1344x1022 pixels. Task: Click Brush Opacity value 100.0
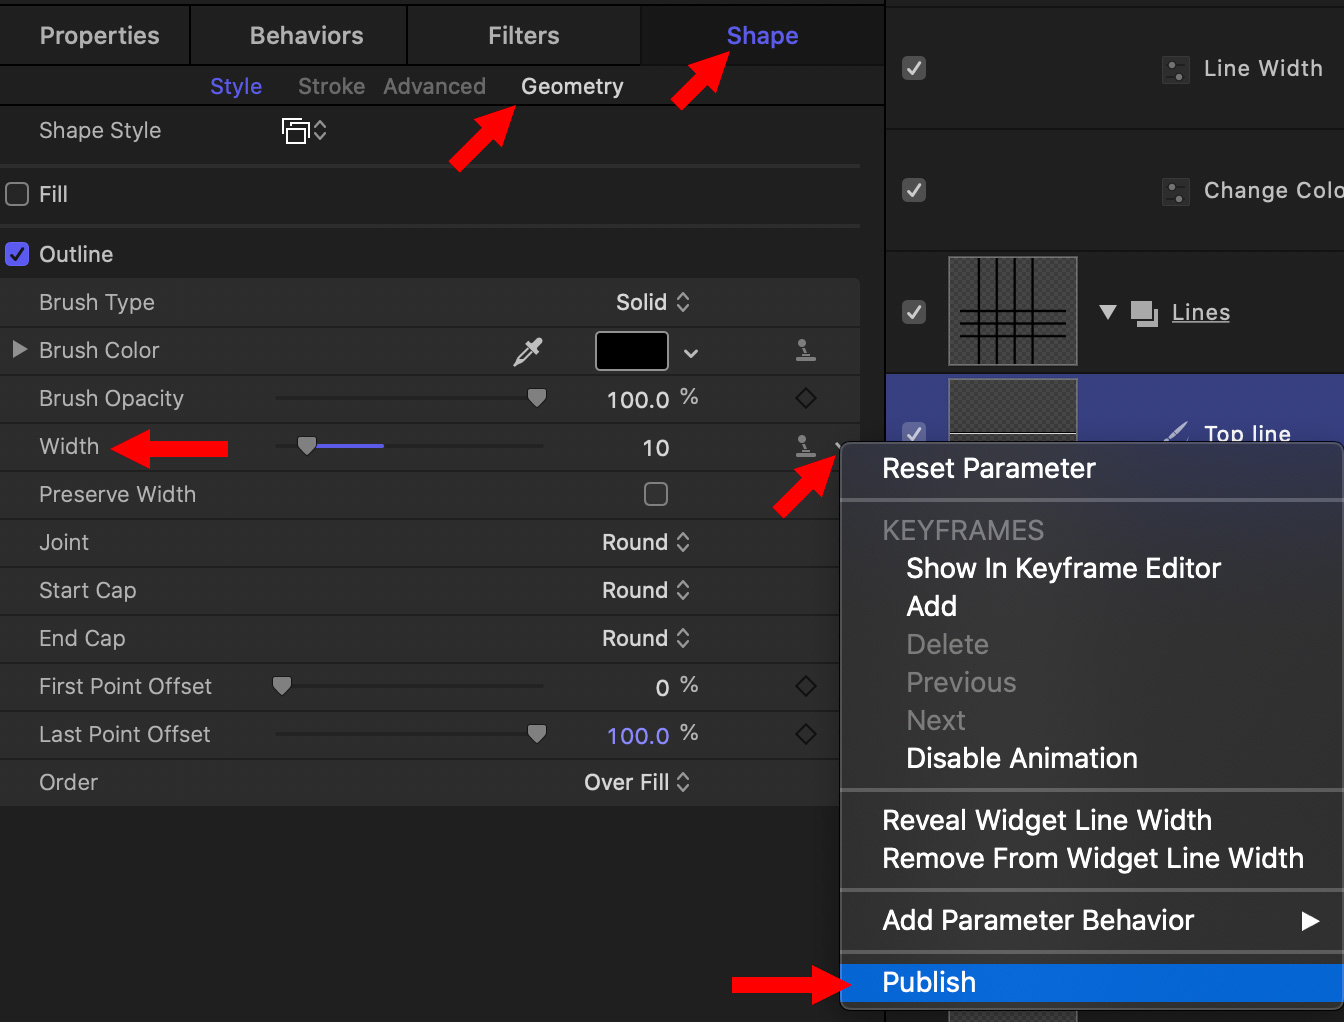(x=638, y=400)
